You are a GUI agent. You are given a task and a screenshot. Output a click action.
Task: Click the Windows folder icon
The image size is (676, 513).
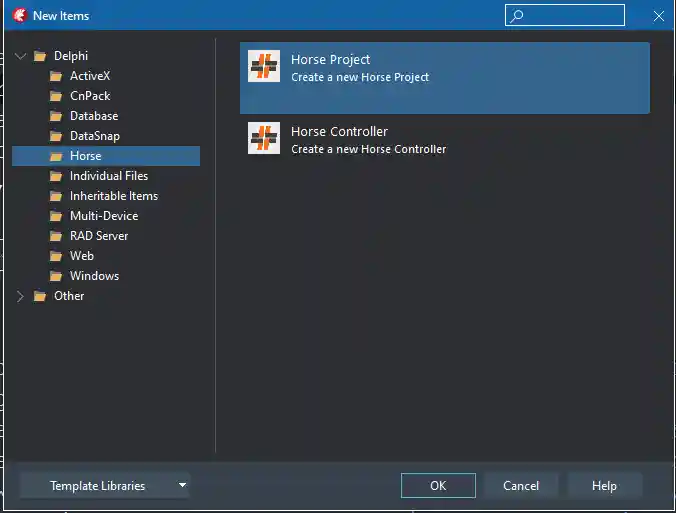(x=56, y=276)
